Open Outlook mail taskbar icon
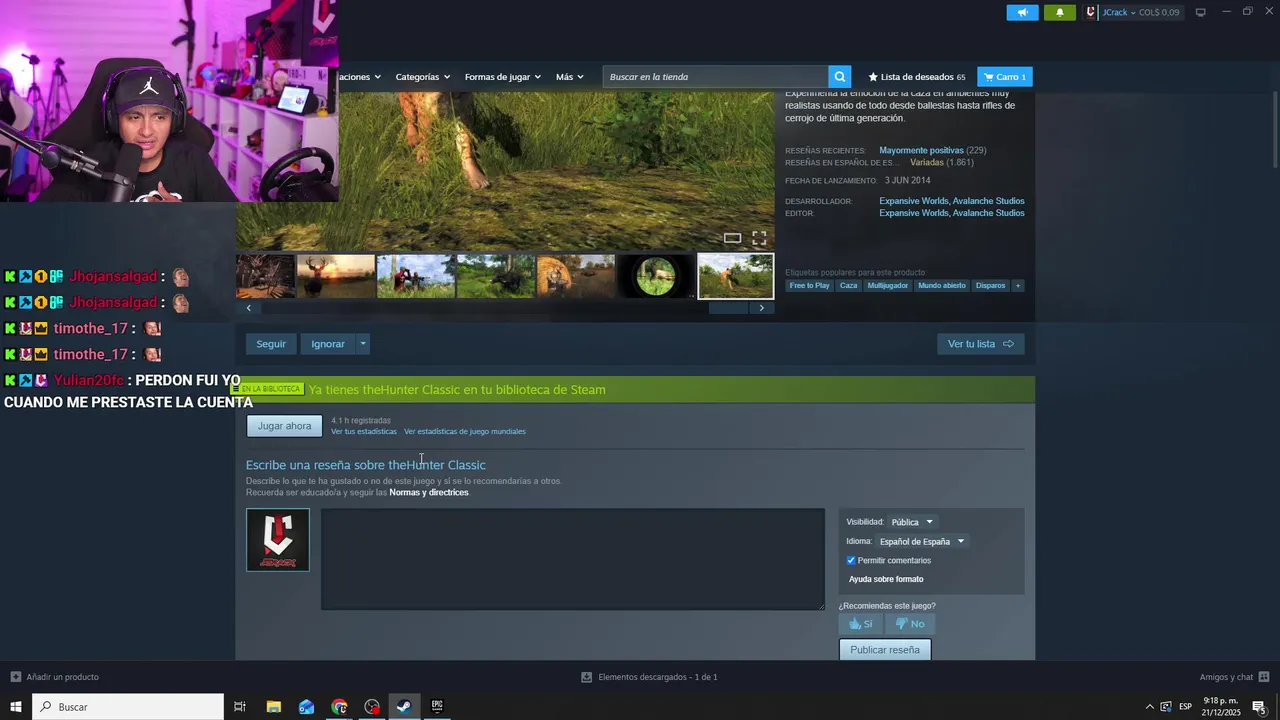 [306, 707]
